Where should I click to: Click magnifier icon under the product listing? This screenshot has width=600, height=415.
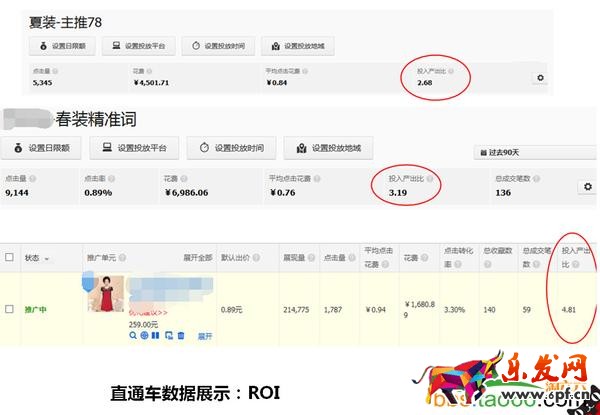[133, 336]
